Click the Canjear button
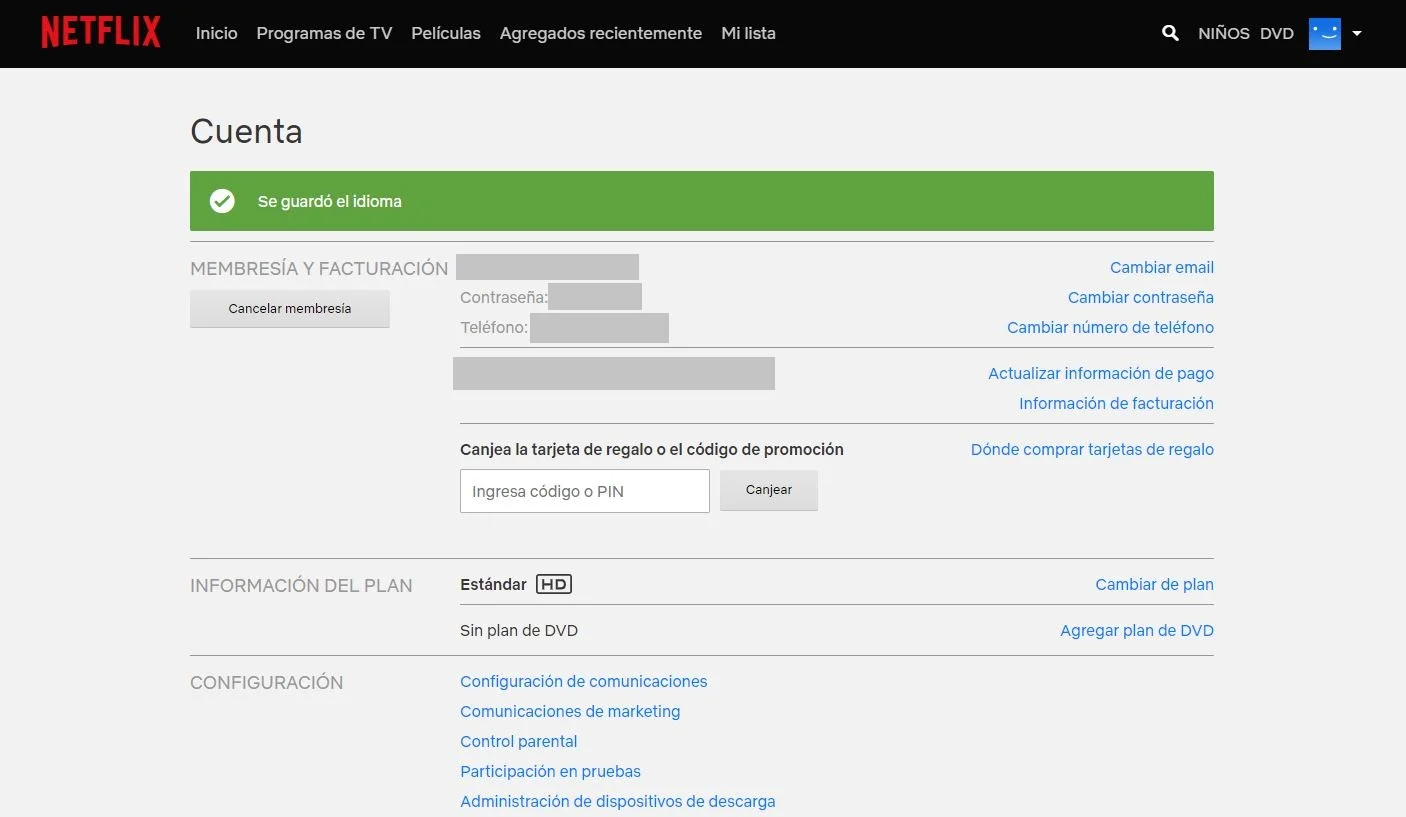 pyautogui.click(x=769, y=490)
